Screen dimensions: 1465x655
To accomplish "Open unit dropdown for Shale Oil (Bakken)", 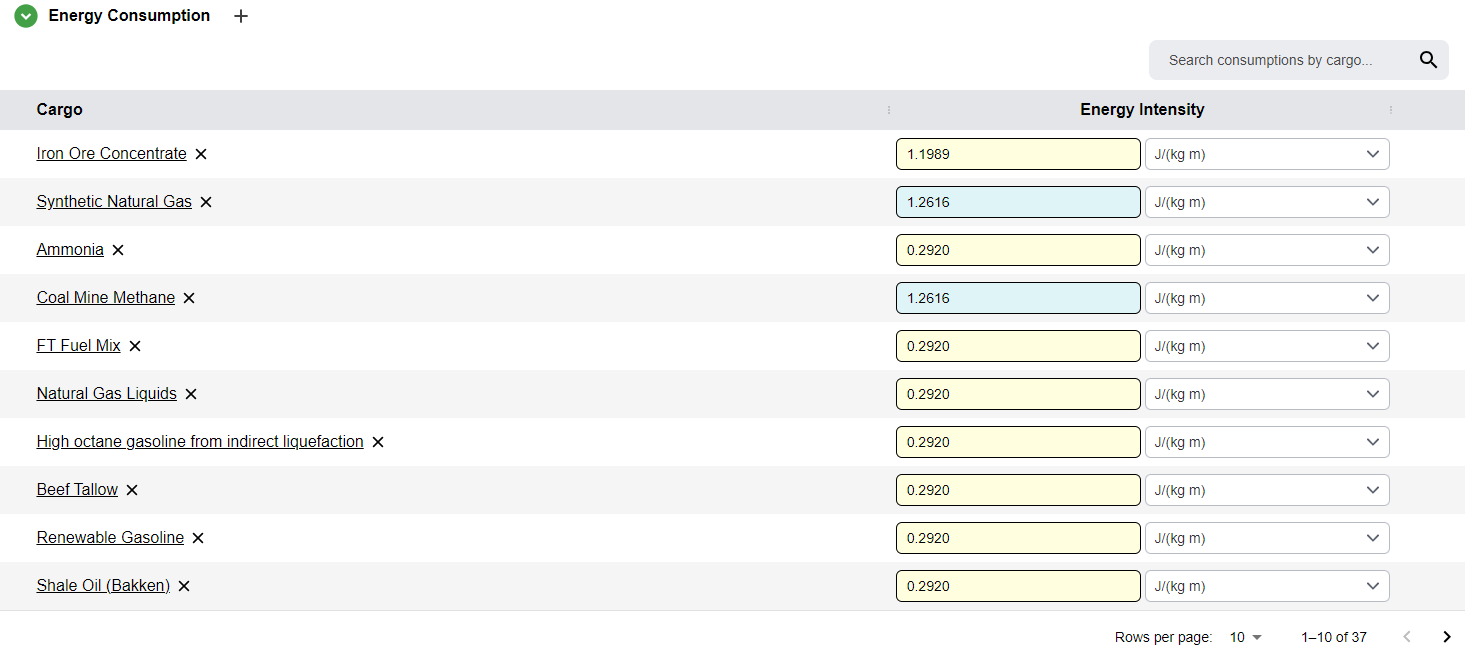I will click(x=1267, y=586).
